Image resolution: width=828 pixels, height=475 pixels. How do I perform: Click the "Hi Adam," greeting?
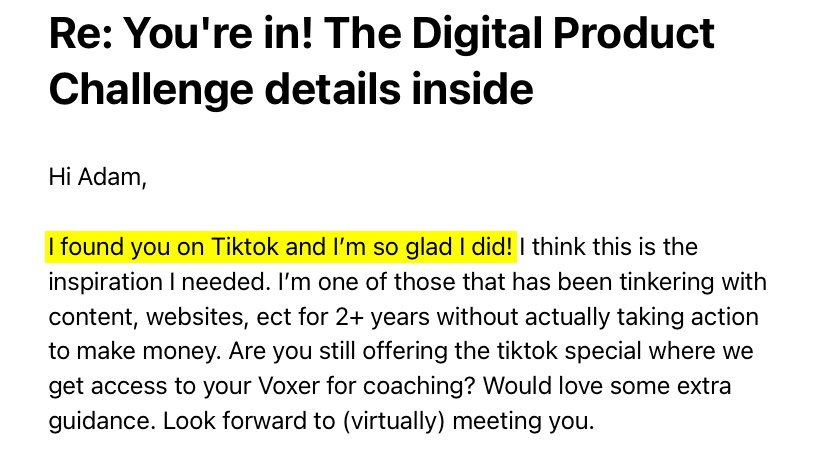coord(97,177)
